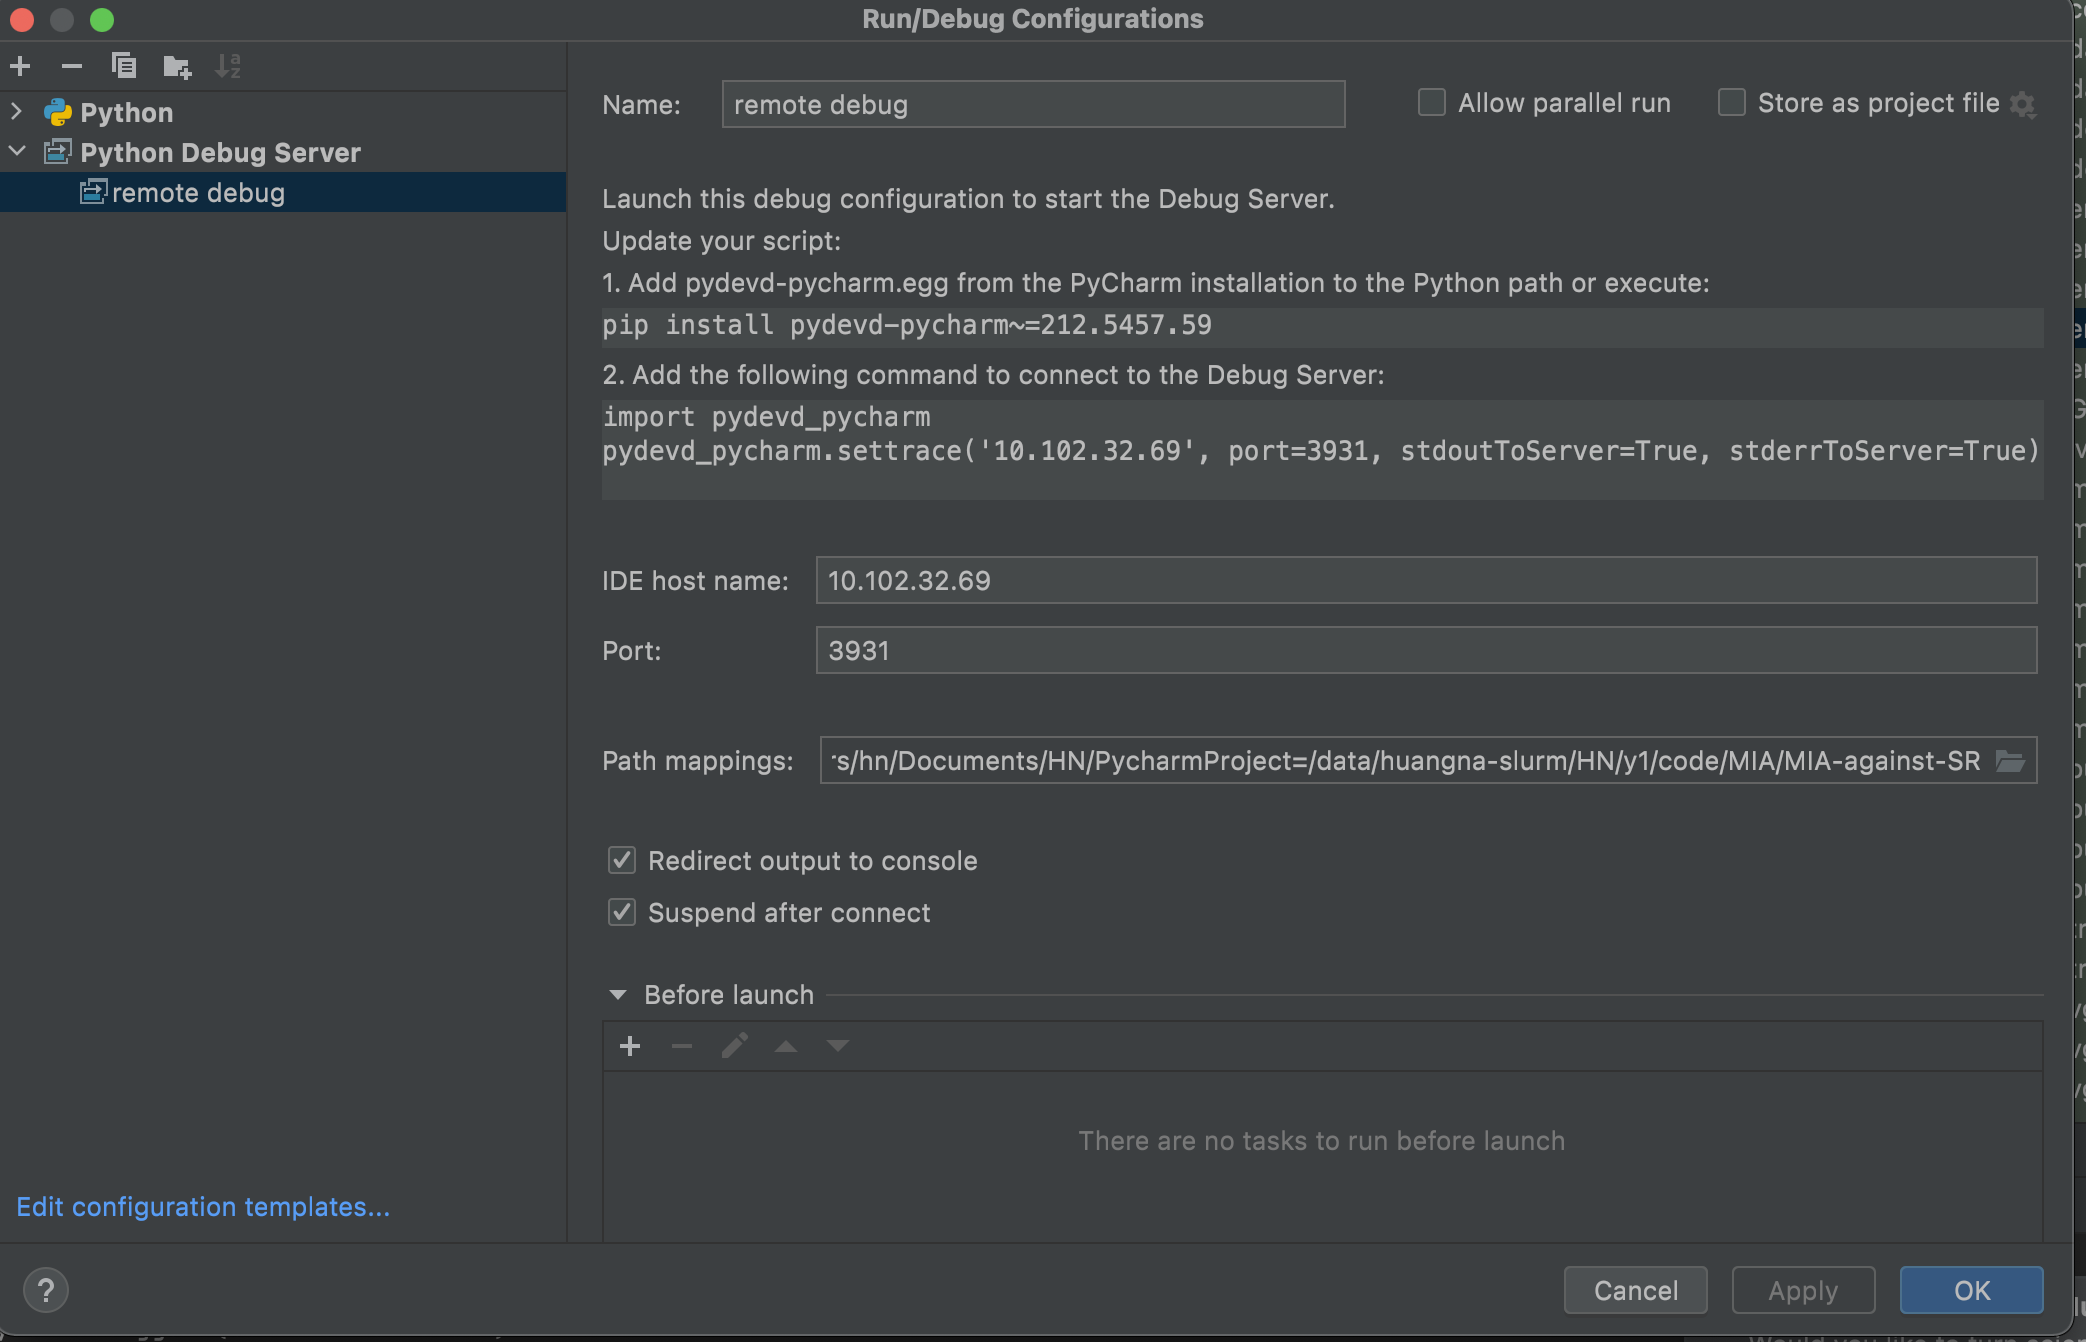Open the Path mappings folder browse icon
Viewport: 2086px width, 1342px height.
[x=2010, y=761]
